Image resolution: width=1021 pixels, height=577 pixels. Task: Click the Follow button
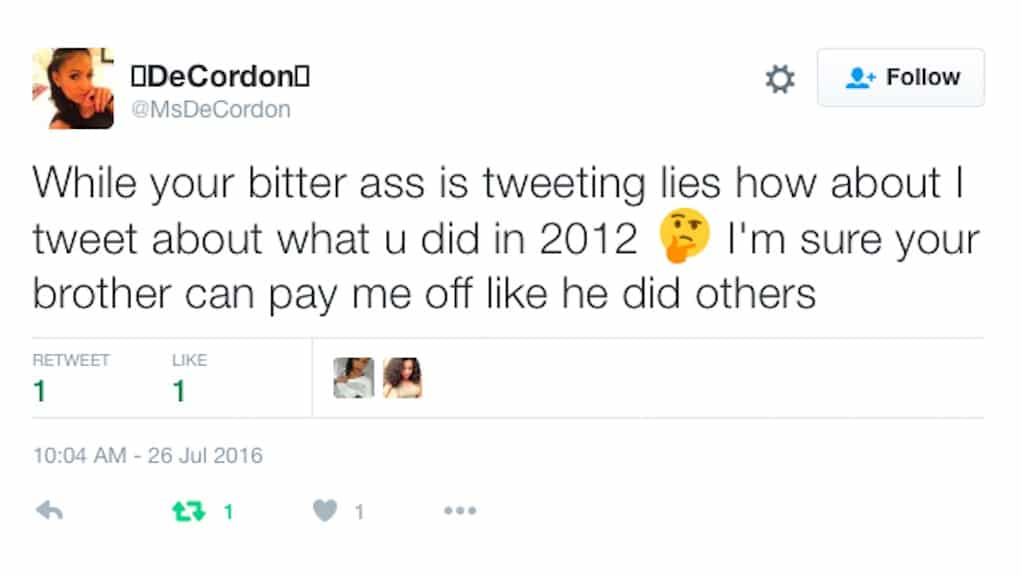tap(901, 77)
